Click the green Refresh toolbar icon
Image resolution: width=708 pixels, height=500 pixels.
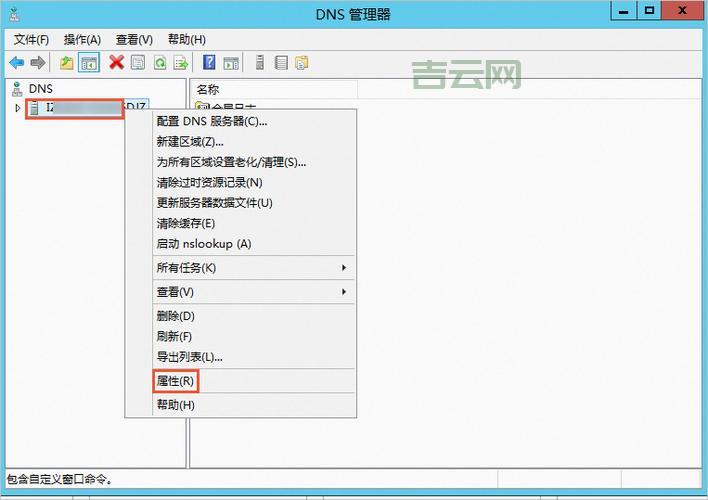coord(160,62)
